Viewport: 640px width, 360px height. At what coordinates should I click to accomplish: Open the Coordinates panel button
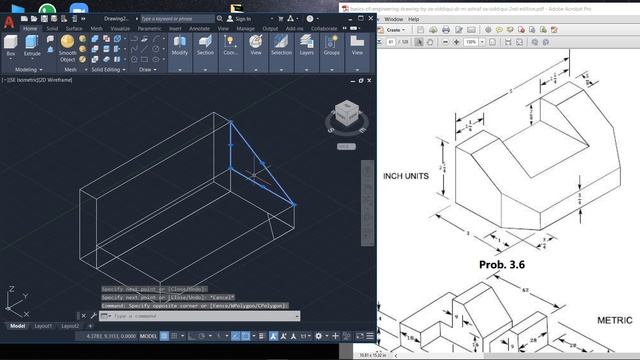[230, 46]
